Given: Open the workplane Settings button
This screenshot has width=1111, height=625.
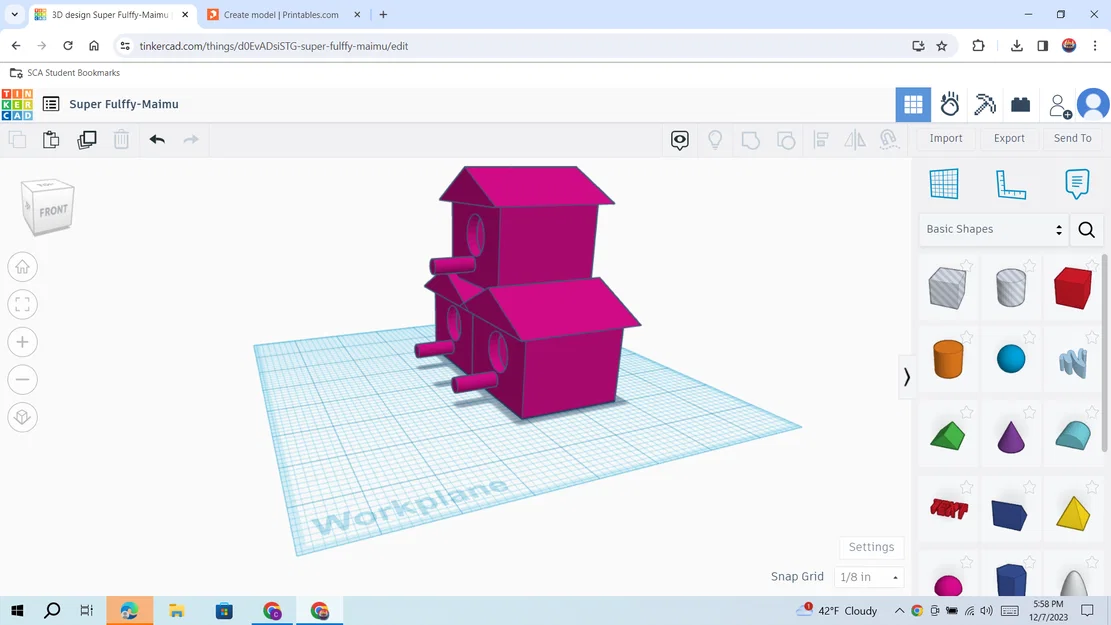Looking at the screenshot, I should 872,547.
